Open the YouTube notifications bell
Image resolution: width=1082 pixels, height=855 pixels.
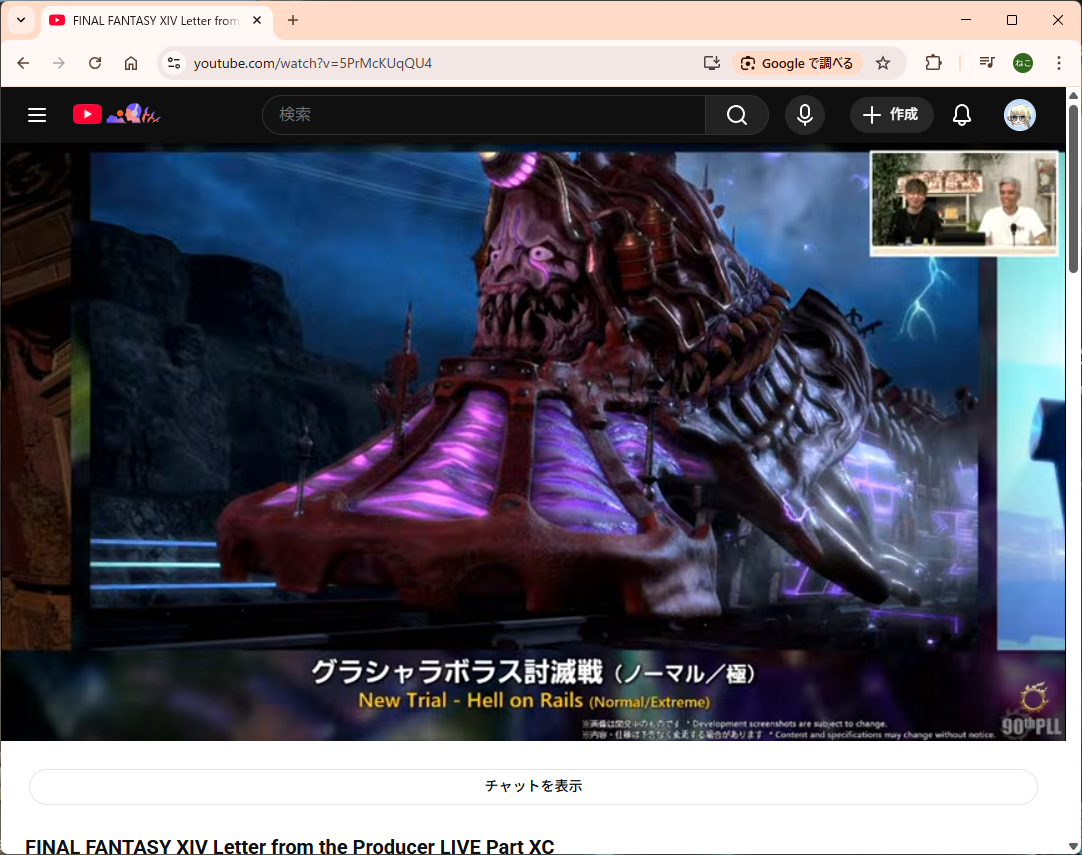[961, 115]
